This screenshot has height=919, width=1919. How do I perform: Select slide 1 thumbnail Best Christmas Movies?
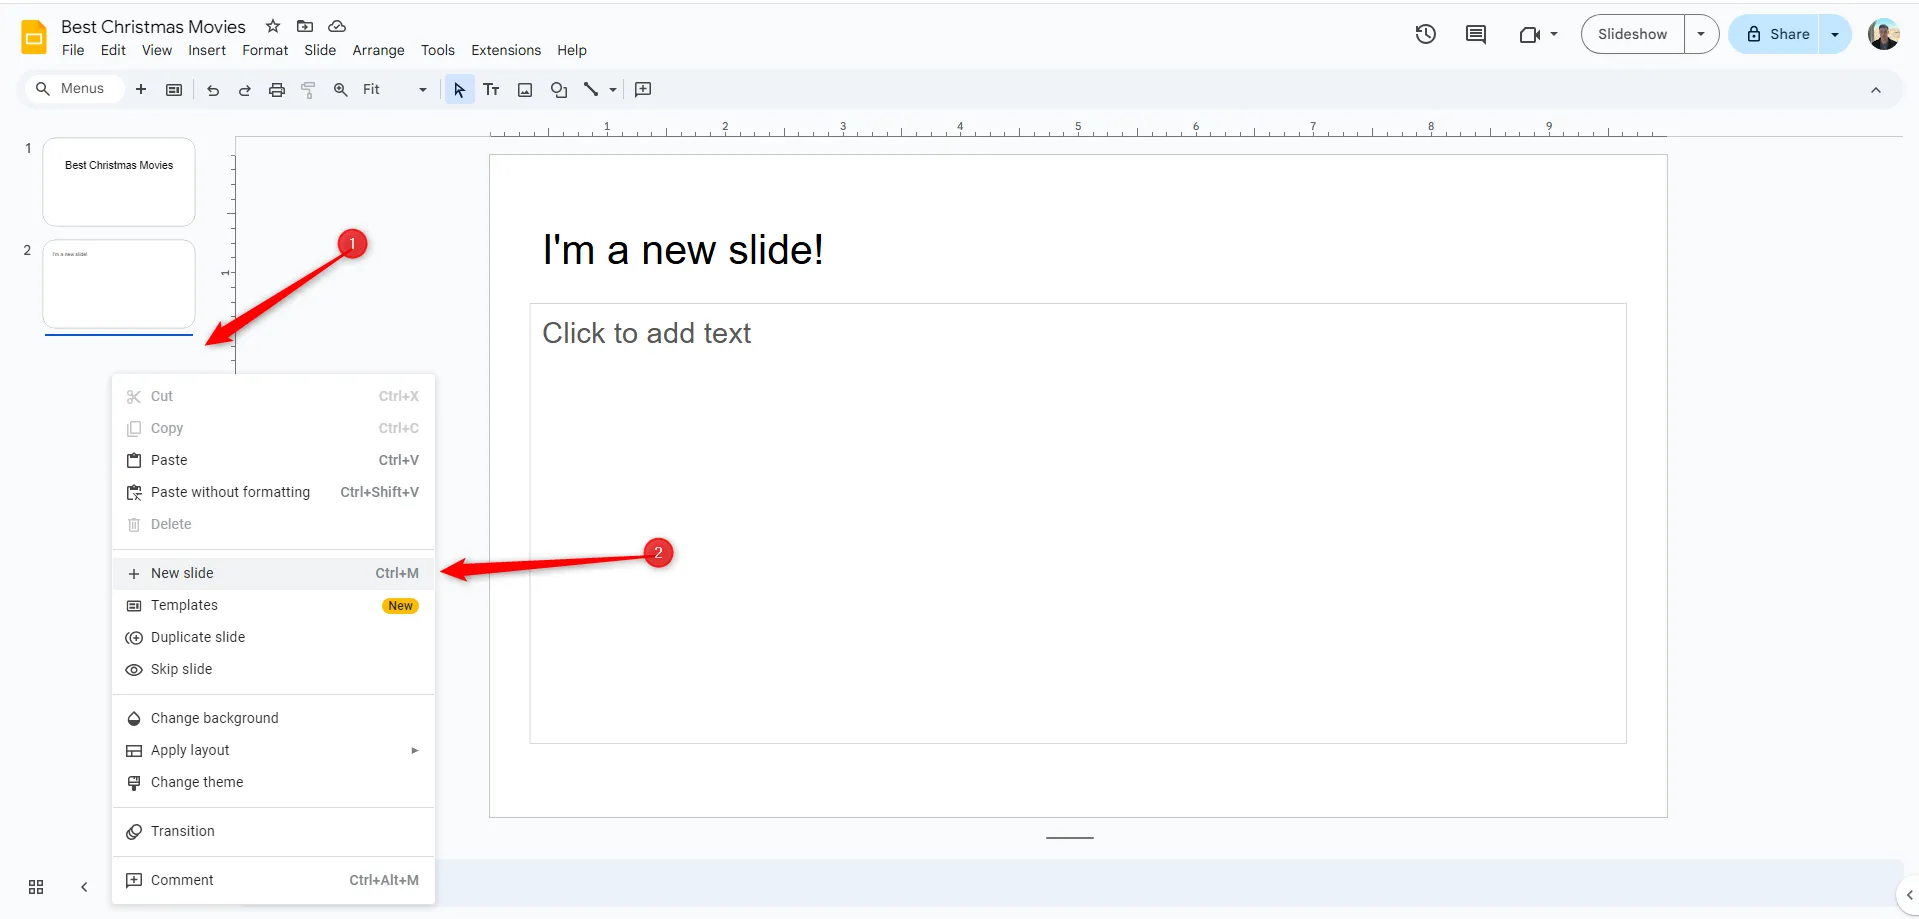(x=119, y=182)
